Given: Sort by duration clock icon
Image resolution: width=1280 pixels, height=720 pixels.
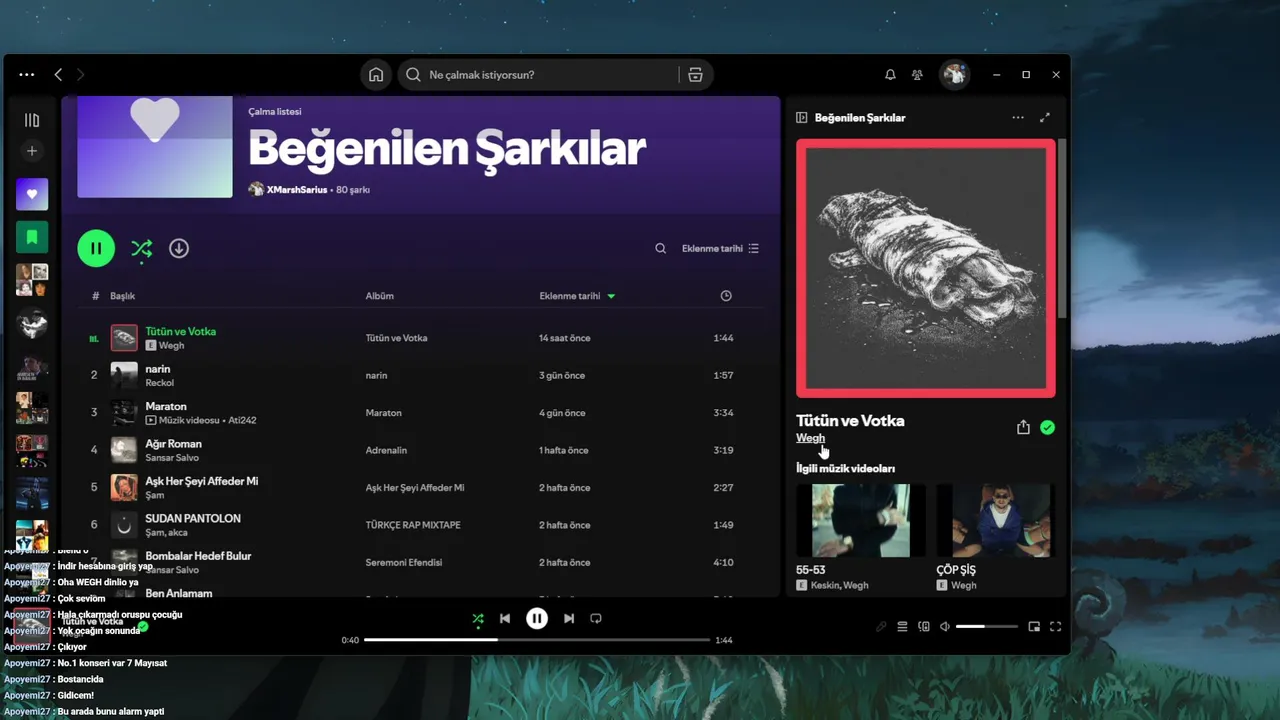Looking at the screenshot, I should coord(726,296).
